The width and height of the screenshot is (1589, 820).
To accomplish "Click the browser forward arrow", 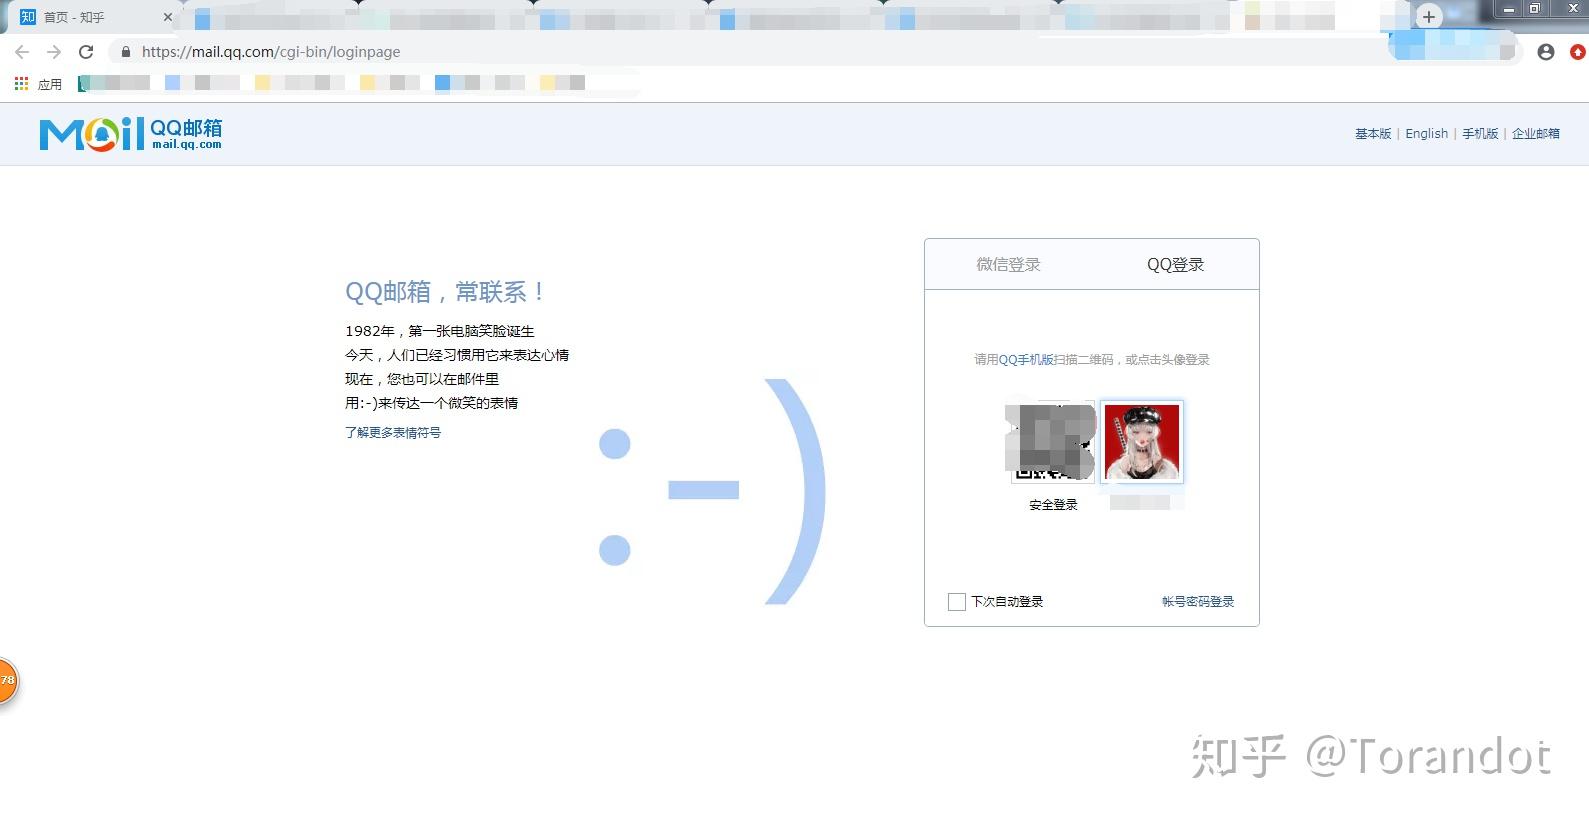I will click(54, 52).
